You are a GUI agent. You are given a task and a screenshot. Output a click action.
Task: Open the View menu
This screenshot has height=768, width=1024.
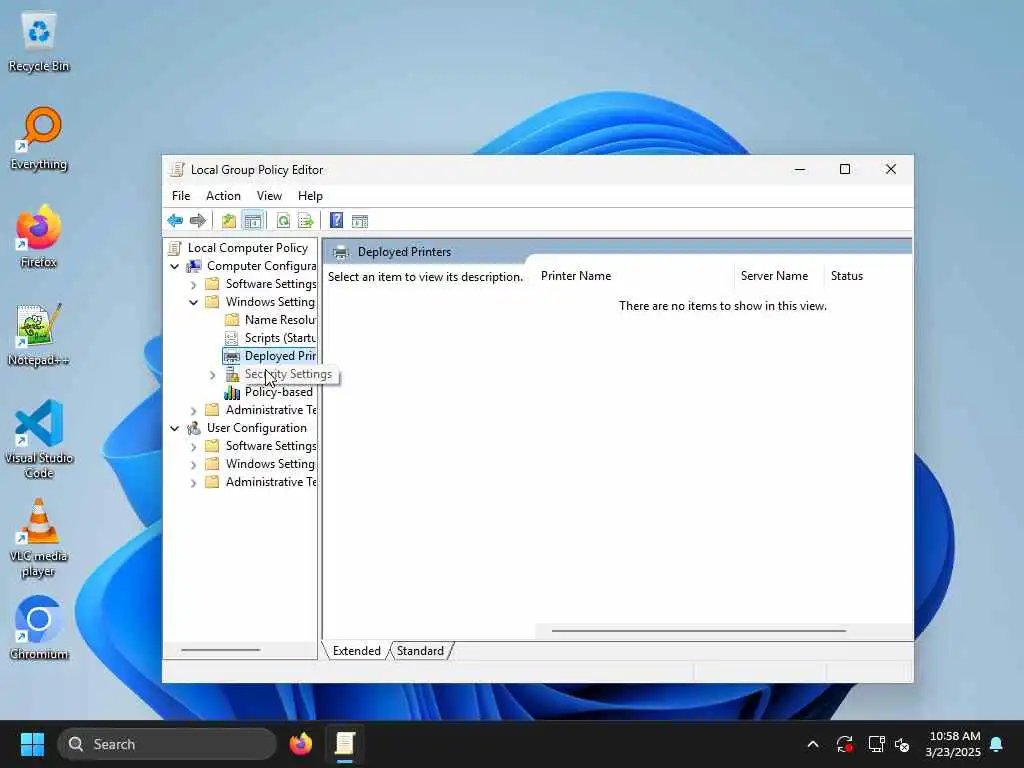[269, 196]
